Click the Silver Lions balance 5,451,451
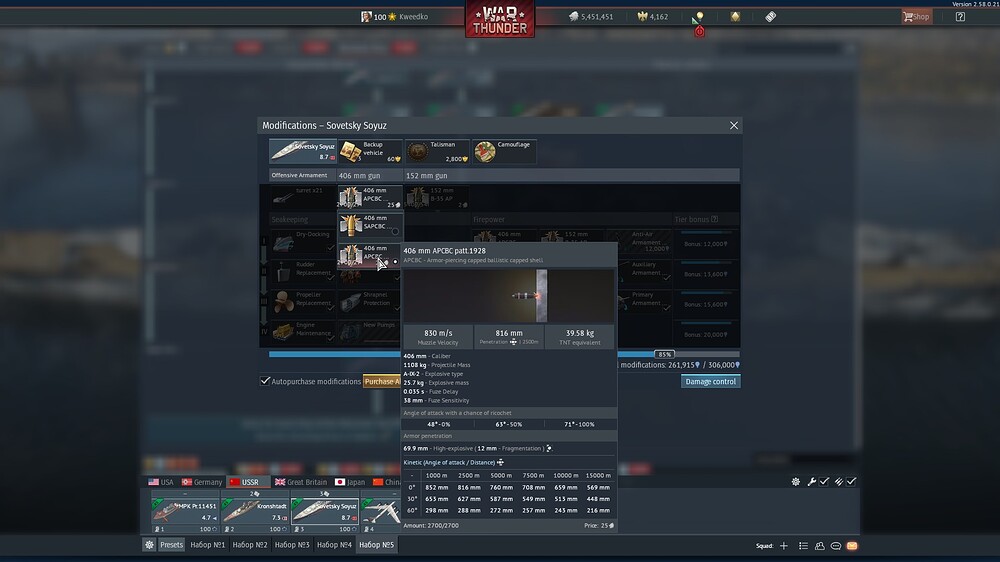The height and width of the screenshot is (562, 1000). pyautogui.click(x=591, y=17)
